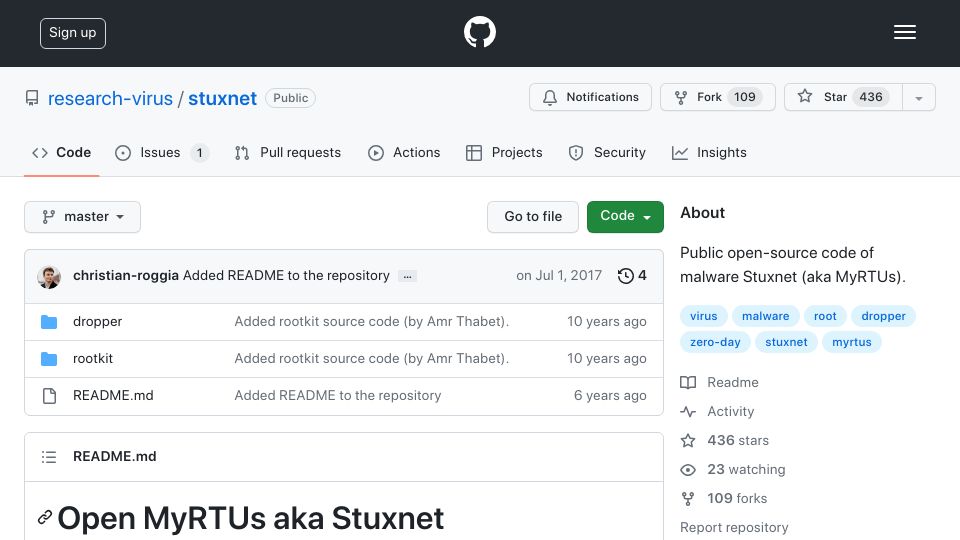
Task: Select the root topic tag
Action: [825, 316]
